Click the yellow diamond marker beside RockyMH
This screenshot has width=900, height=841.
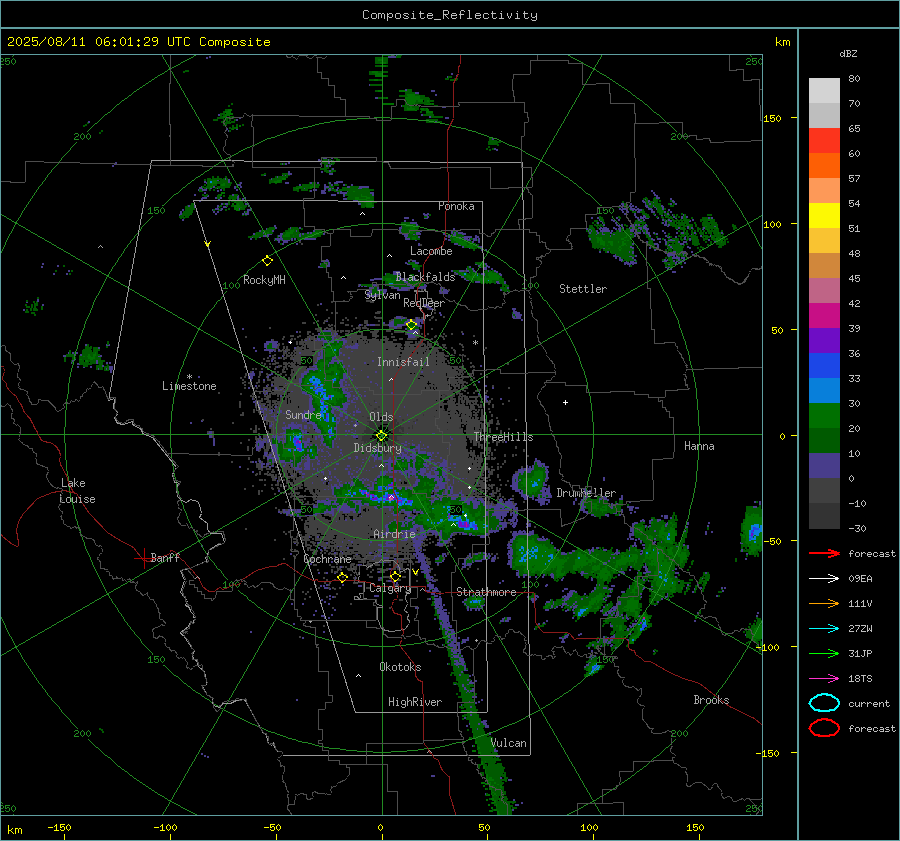pos(267,261)
